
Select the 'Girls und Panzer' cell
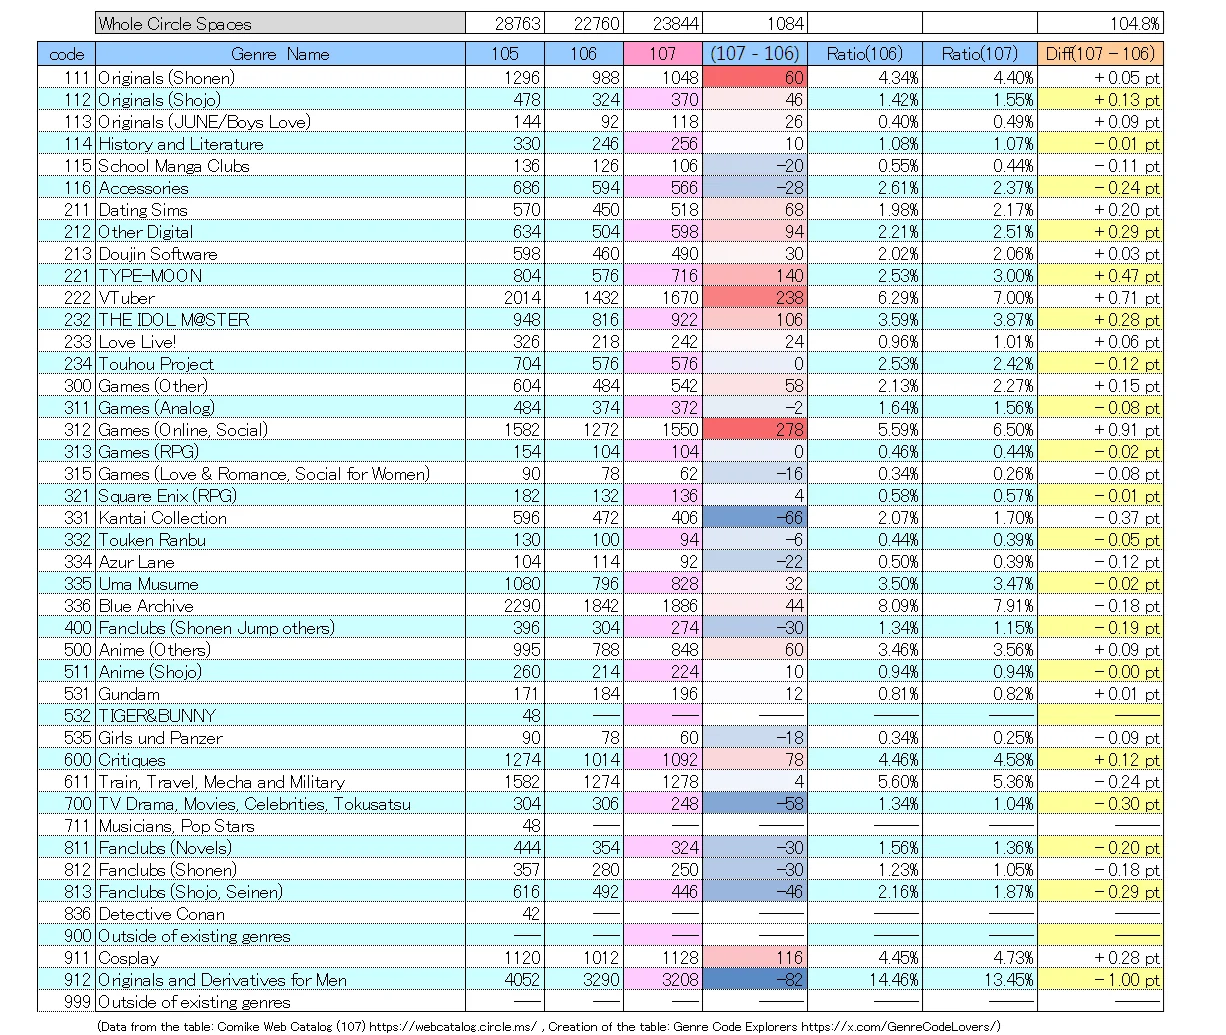280,738
